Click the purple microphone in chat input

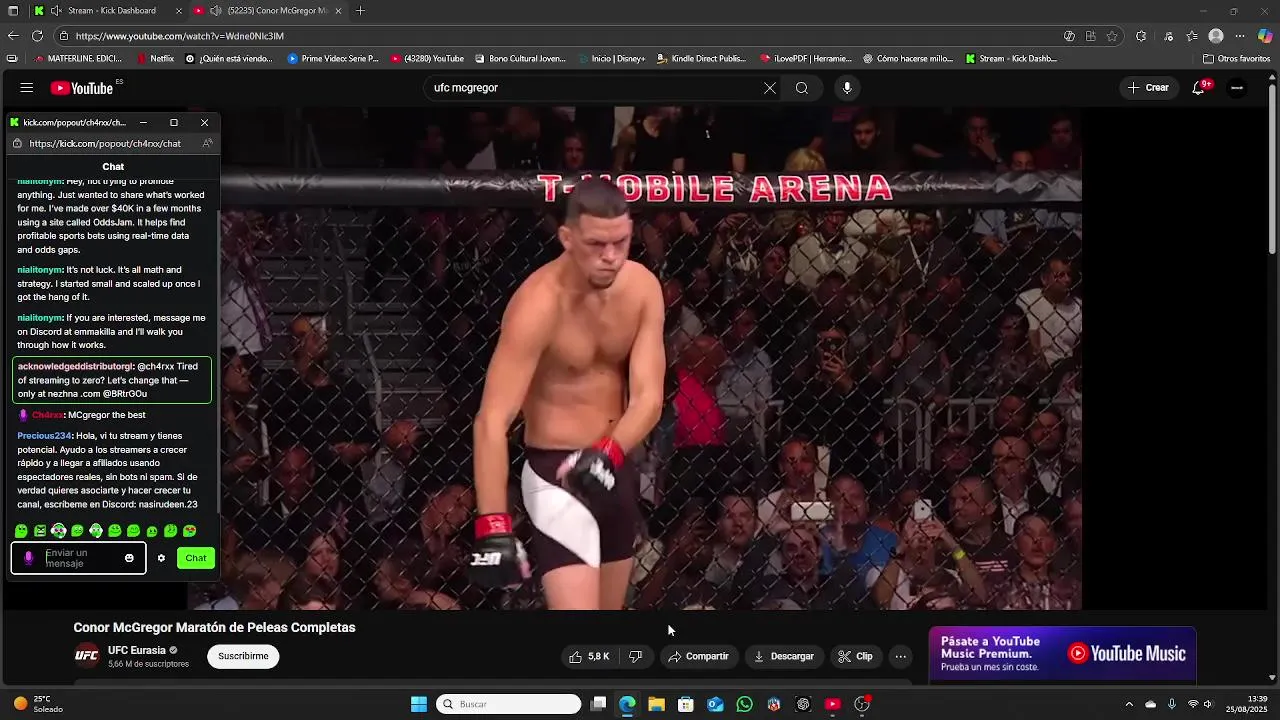tap(28, 558)
